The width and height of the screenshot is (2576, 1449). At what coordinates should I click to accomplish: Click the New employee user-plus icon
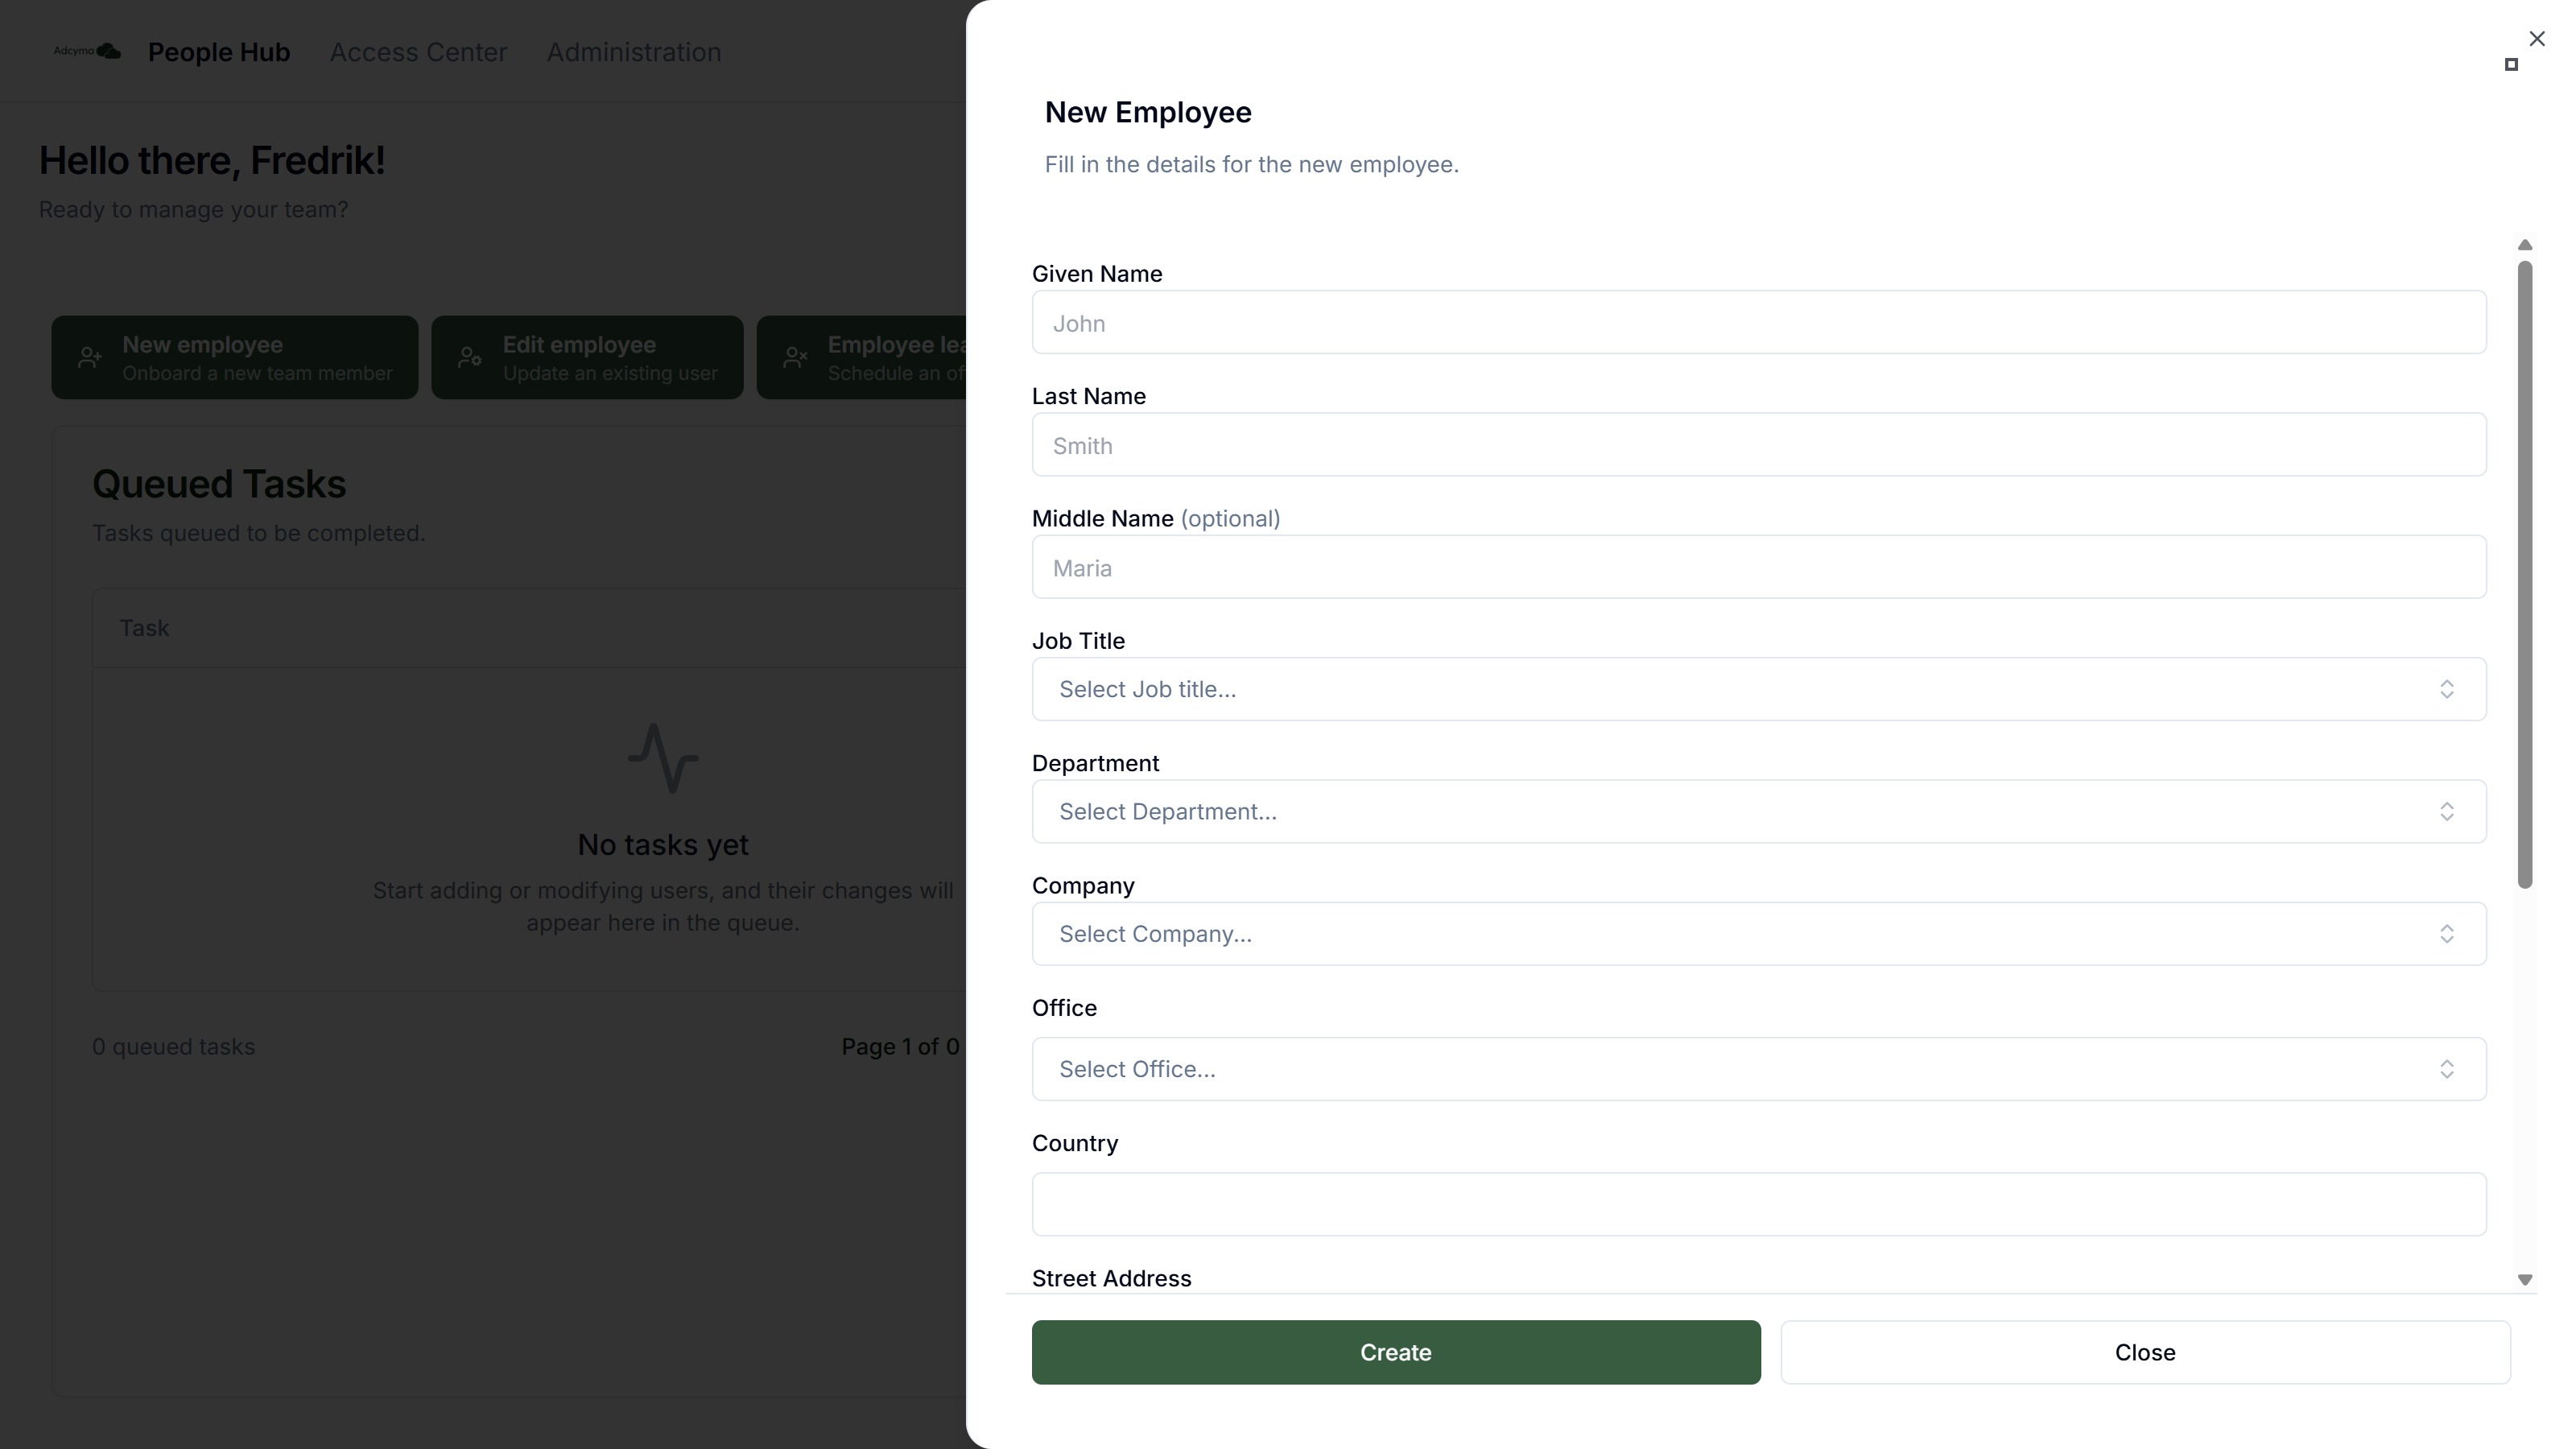[x=91, y=357]
